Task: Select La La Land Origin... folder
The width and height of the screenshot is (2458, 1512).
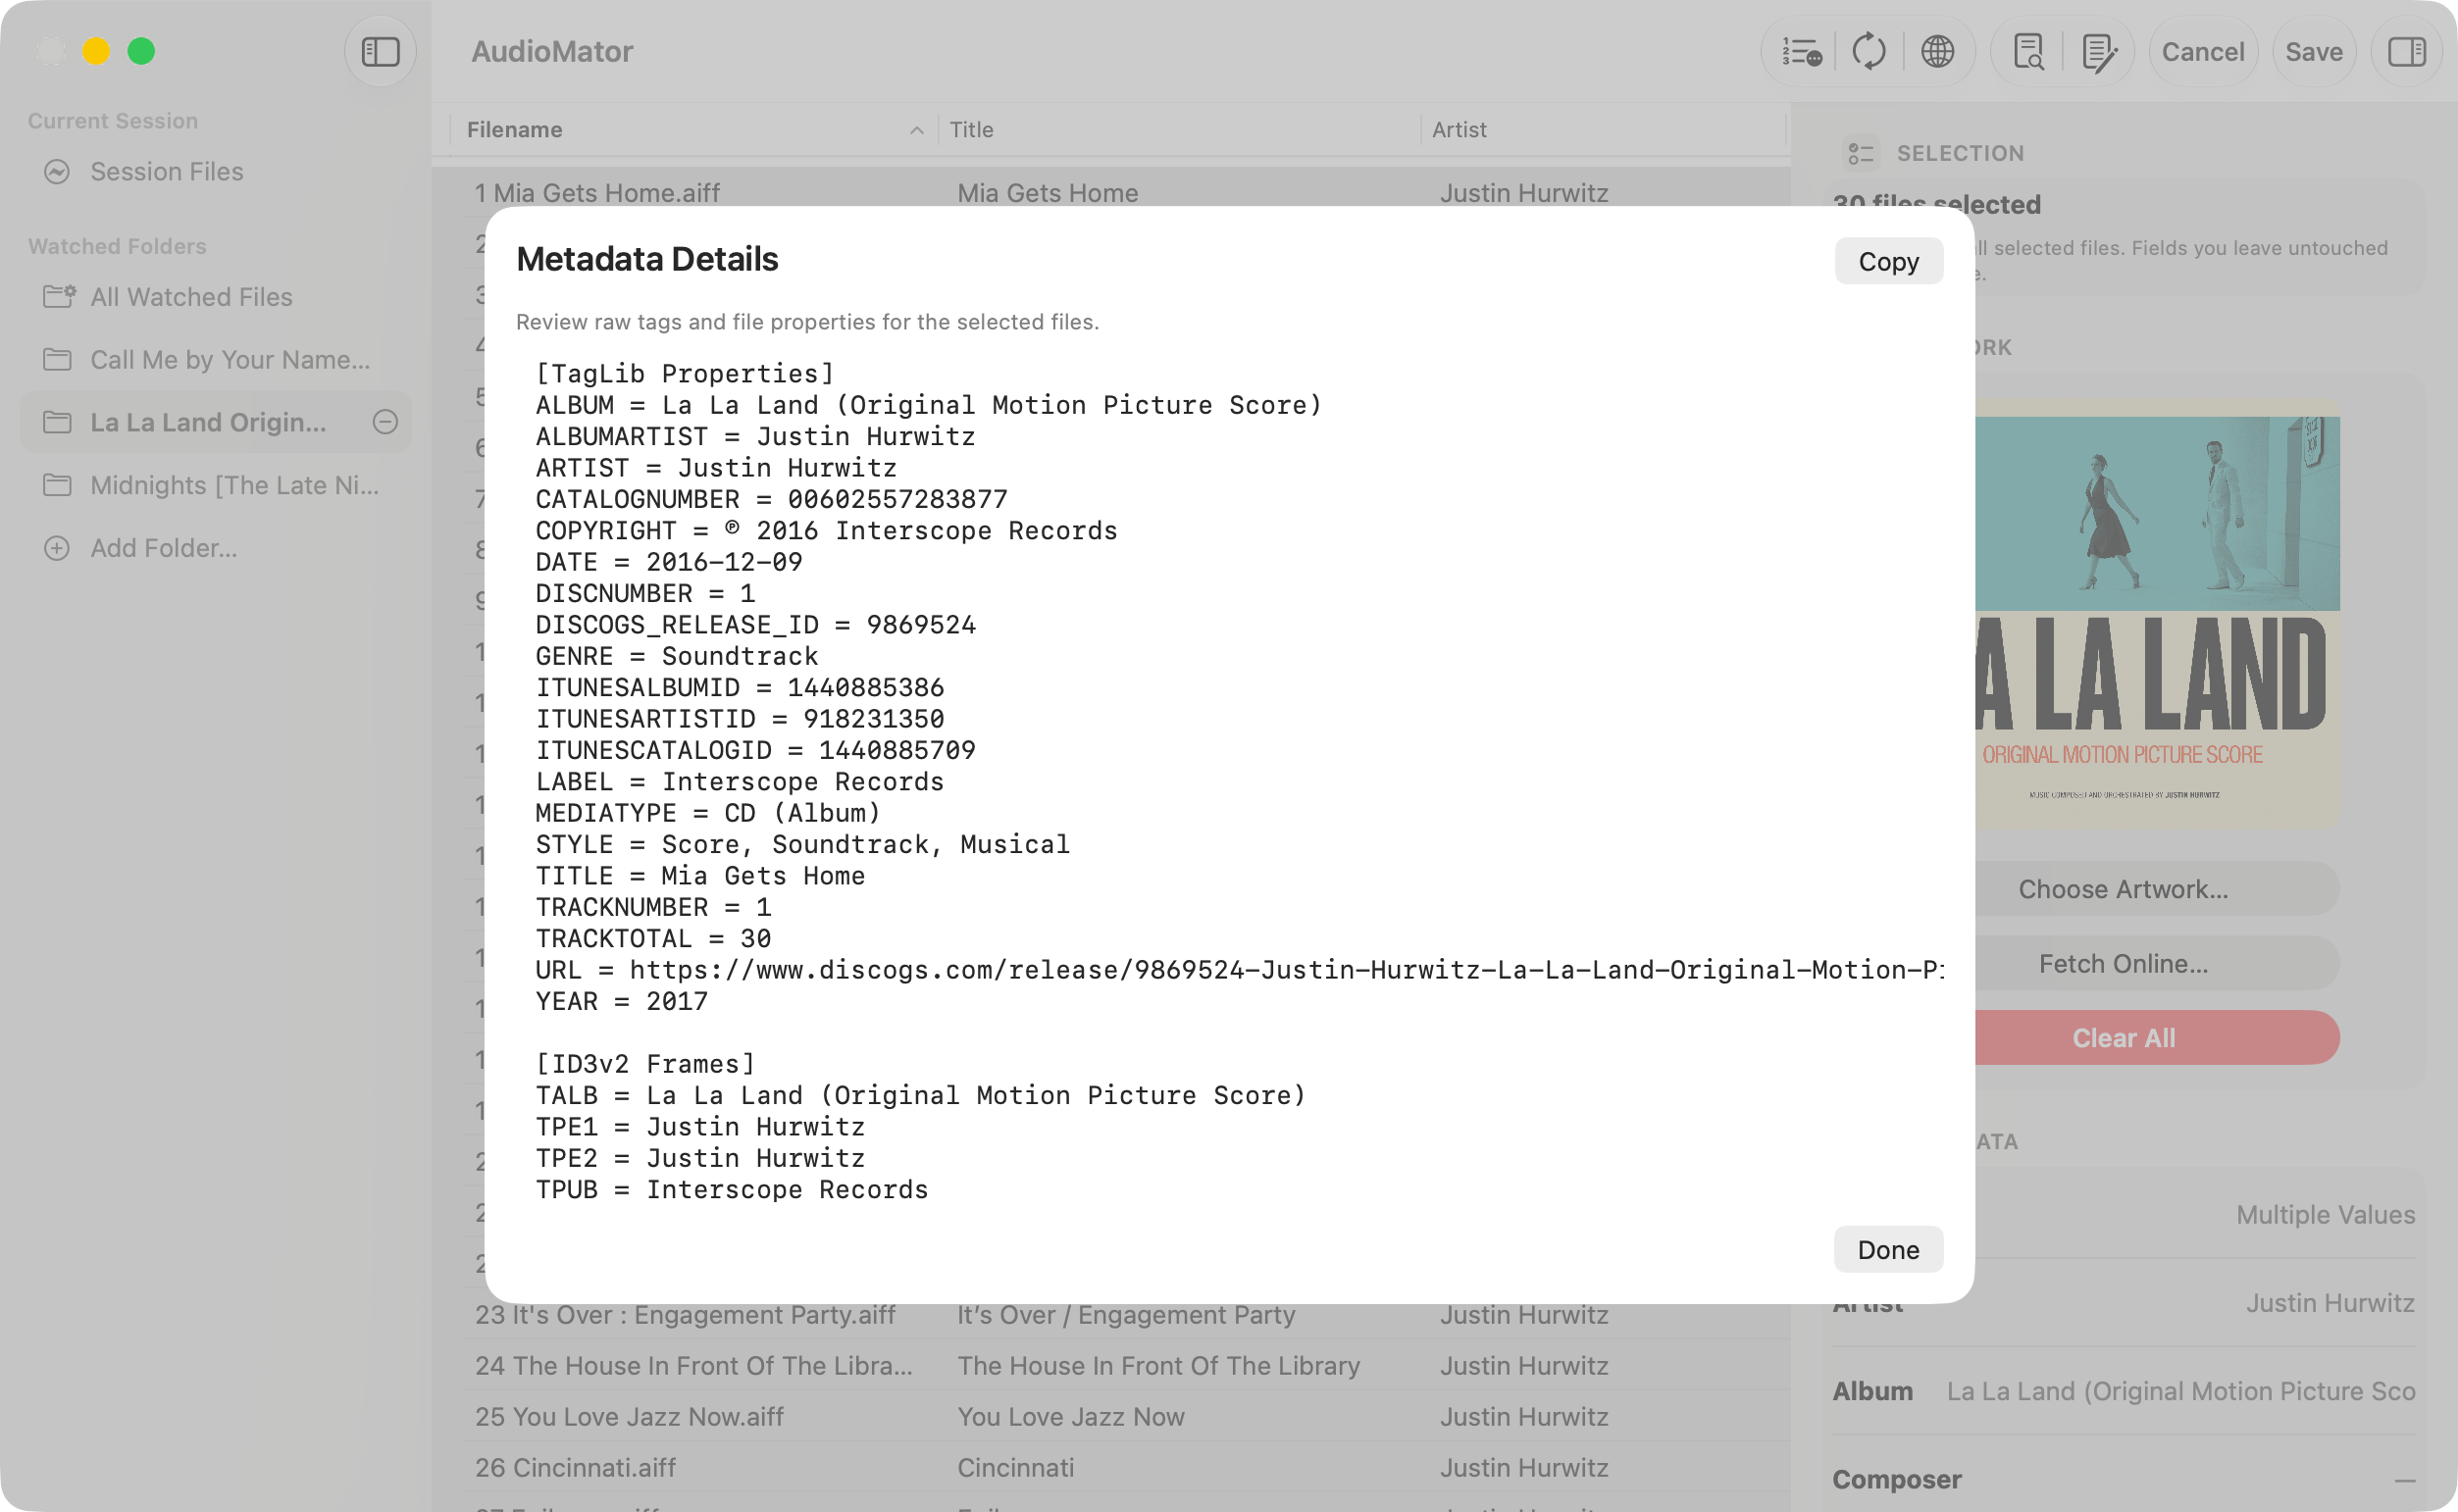Action: click(215, 422)
